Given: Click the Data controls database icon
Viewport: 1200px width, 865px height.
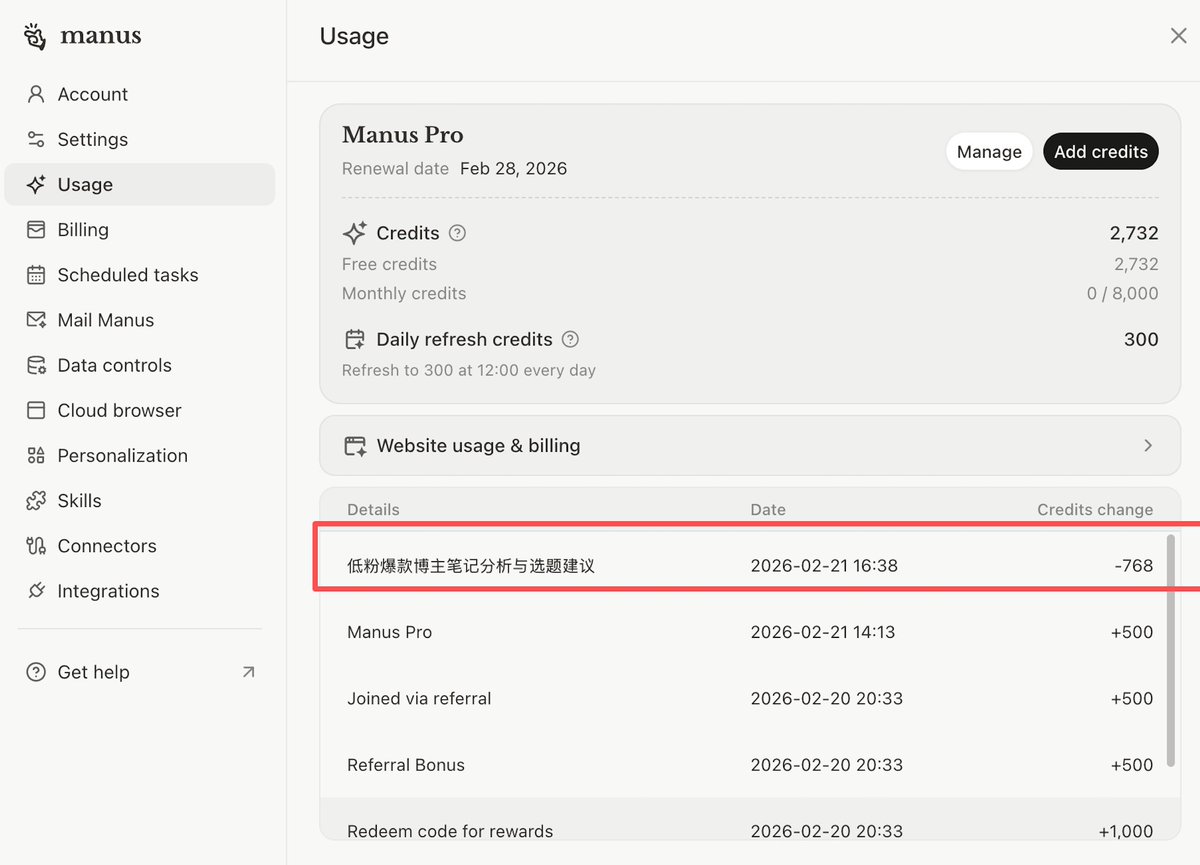Looking at the screenshot, I should click(36, 365).
